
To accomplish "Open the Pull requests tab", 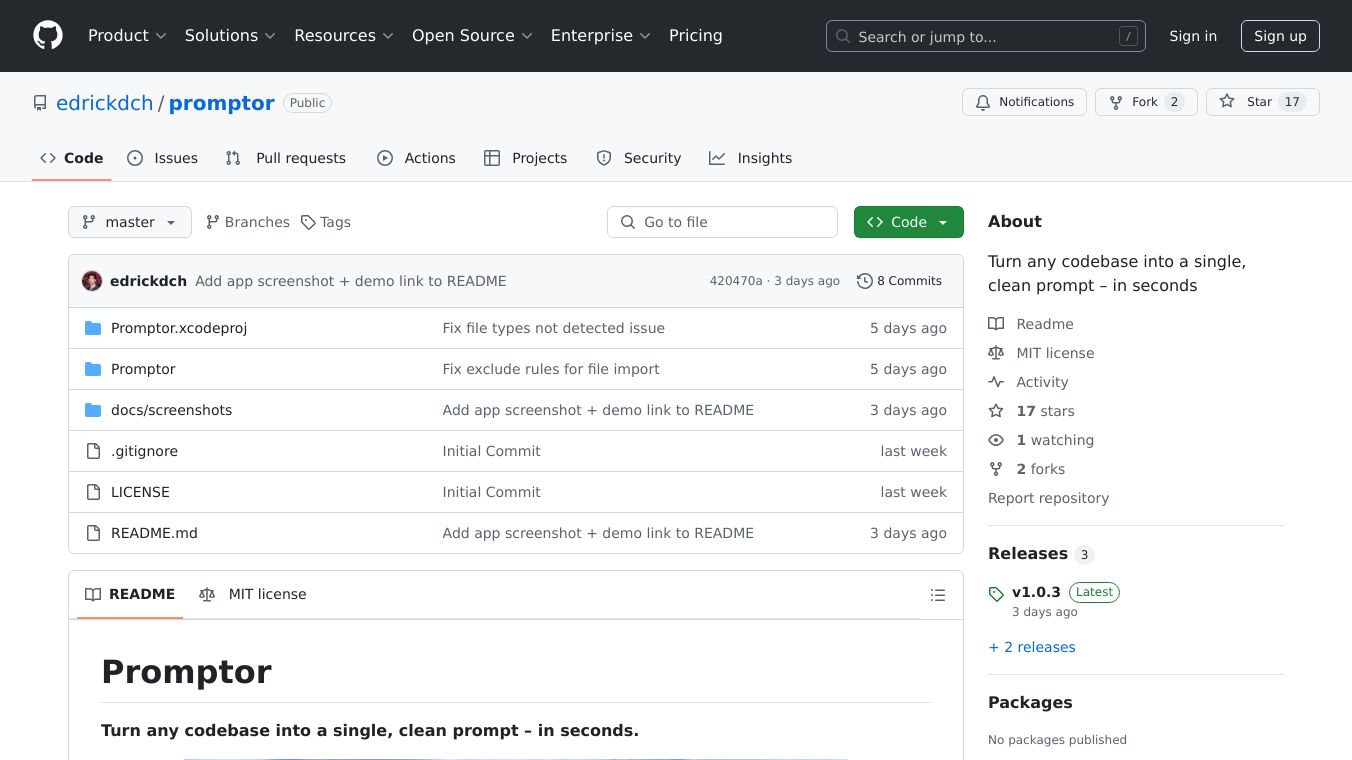I will [286, 158].
